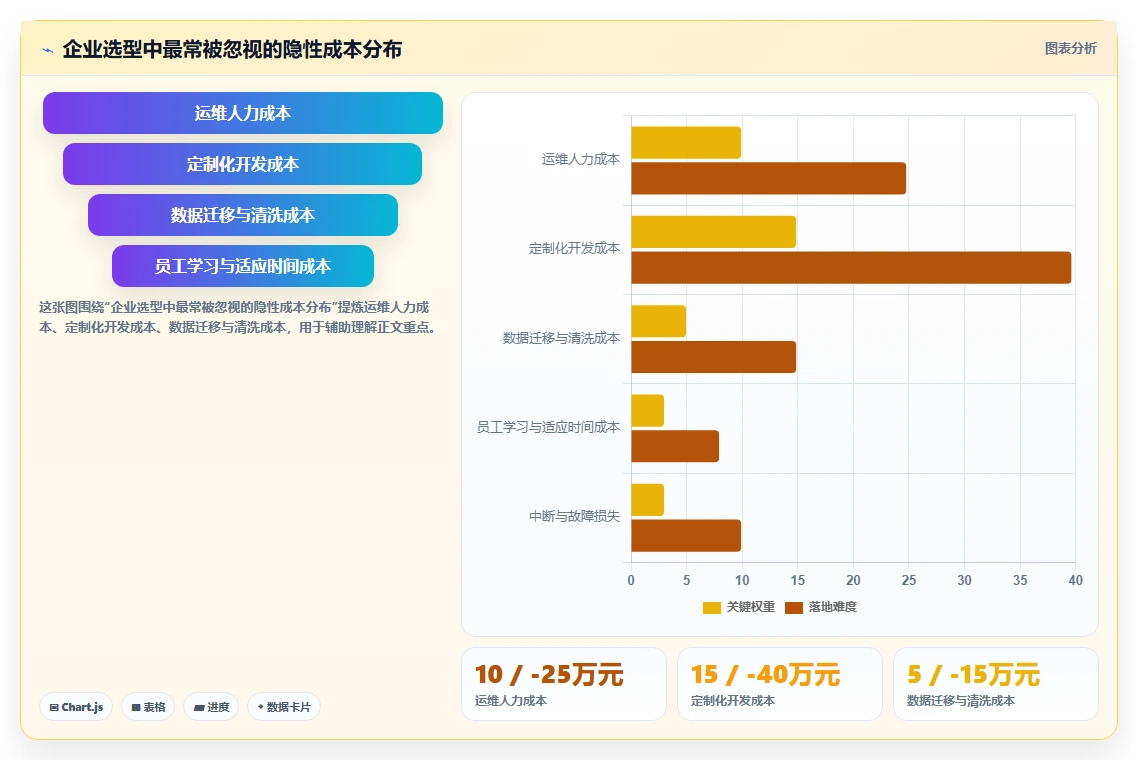Image resolution: width=1138 pixels, height=760 pixels.
Task: Click the 表格 tag chip
Action: (x=148, y=707)
